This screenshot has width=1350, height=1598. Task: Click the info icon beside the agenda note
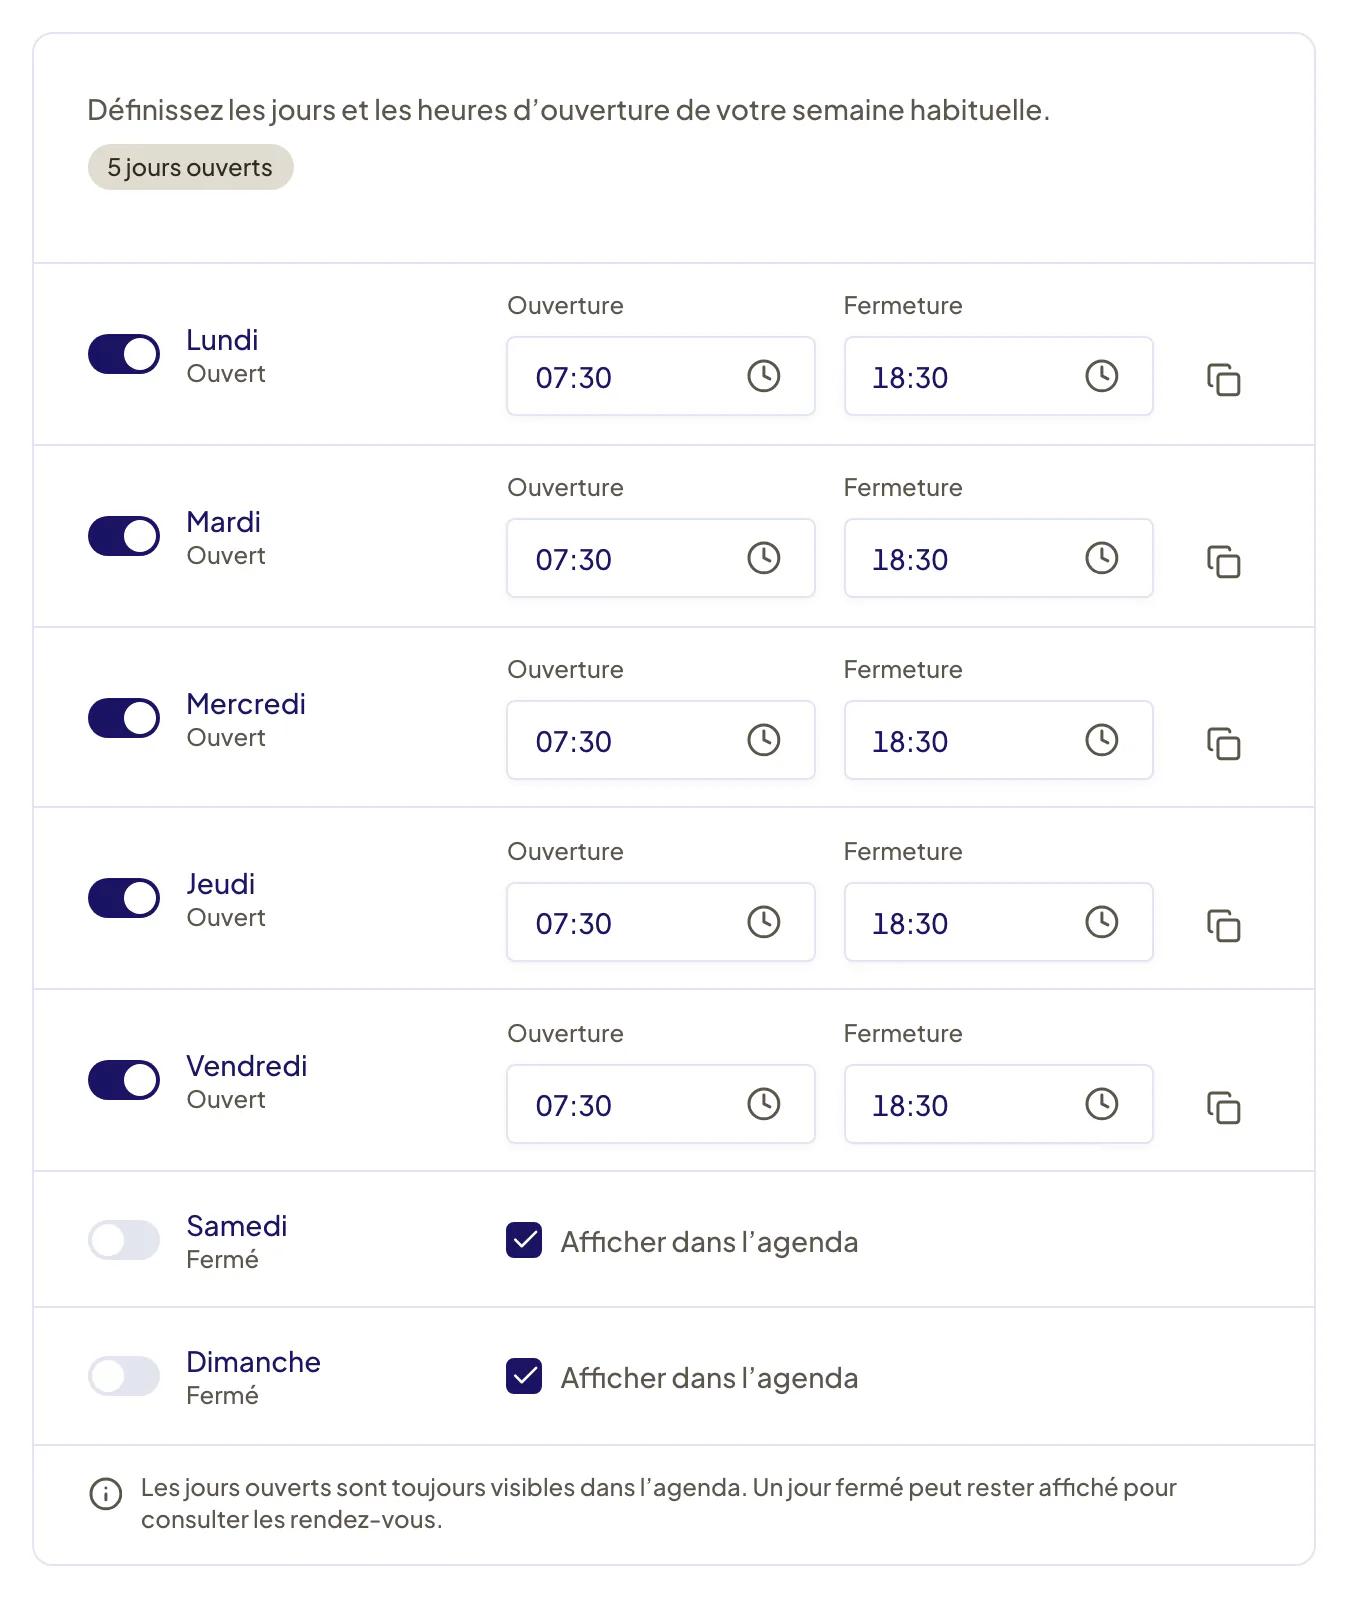(106, 1493)
